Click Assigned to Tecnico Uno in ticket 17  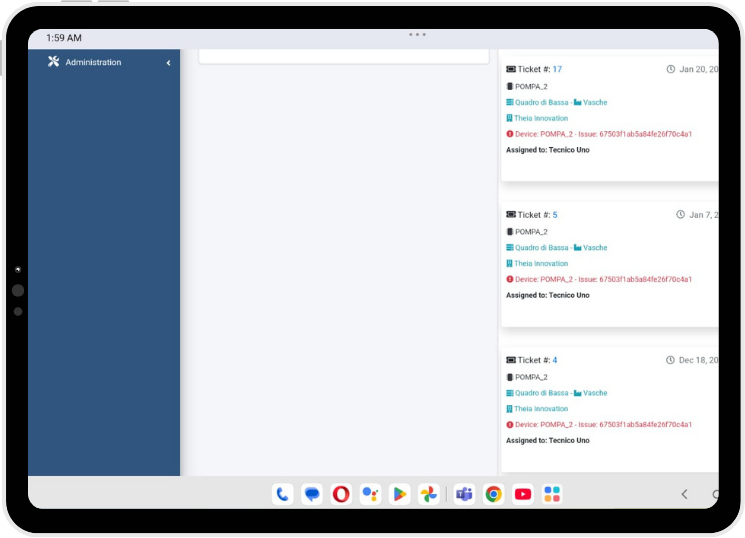pos(548,150)
